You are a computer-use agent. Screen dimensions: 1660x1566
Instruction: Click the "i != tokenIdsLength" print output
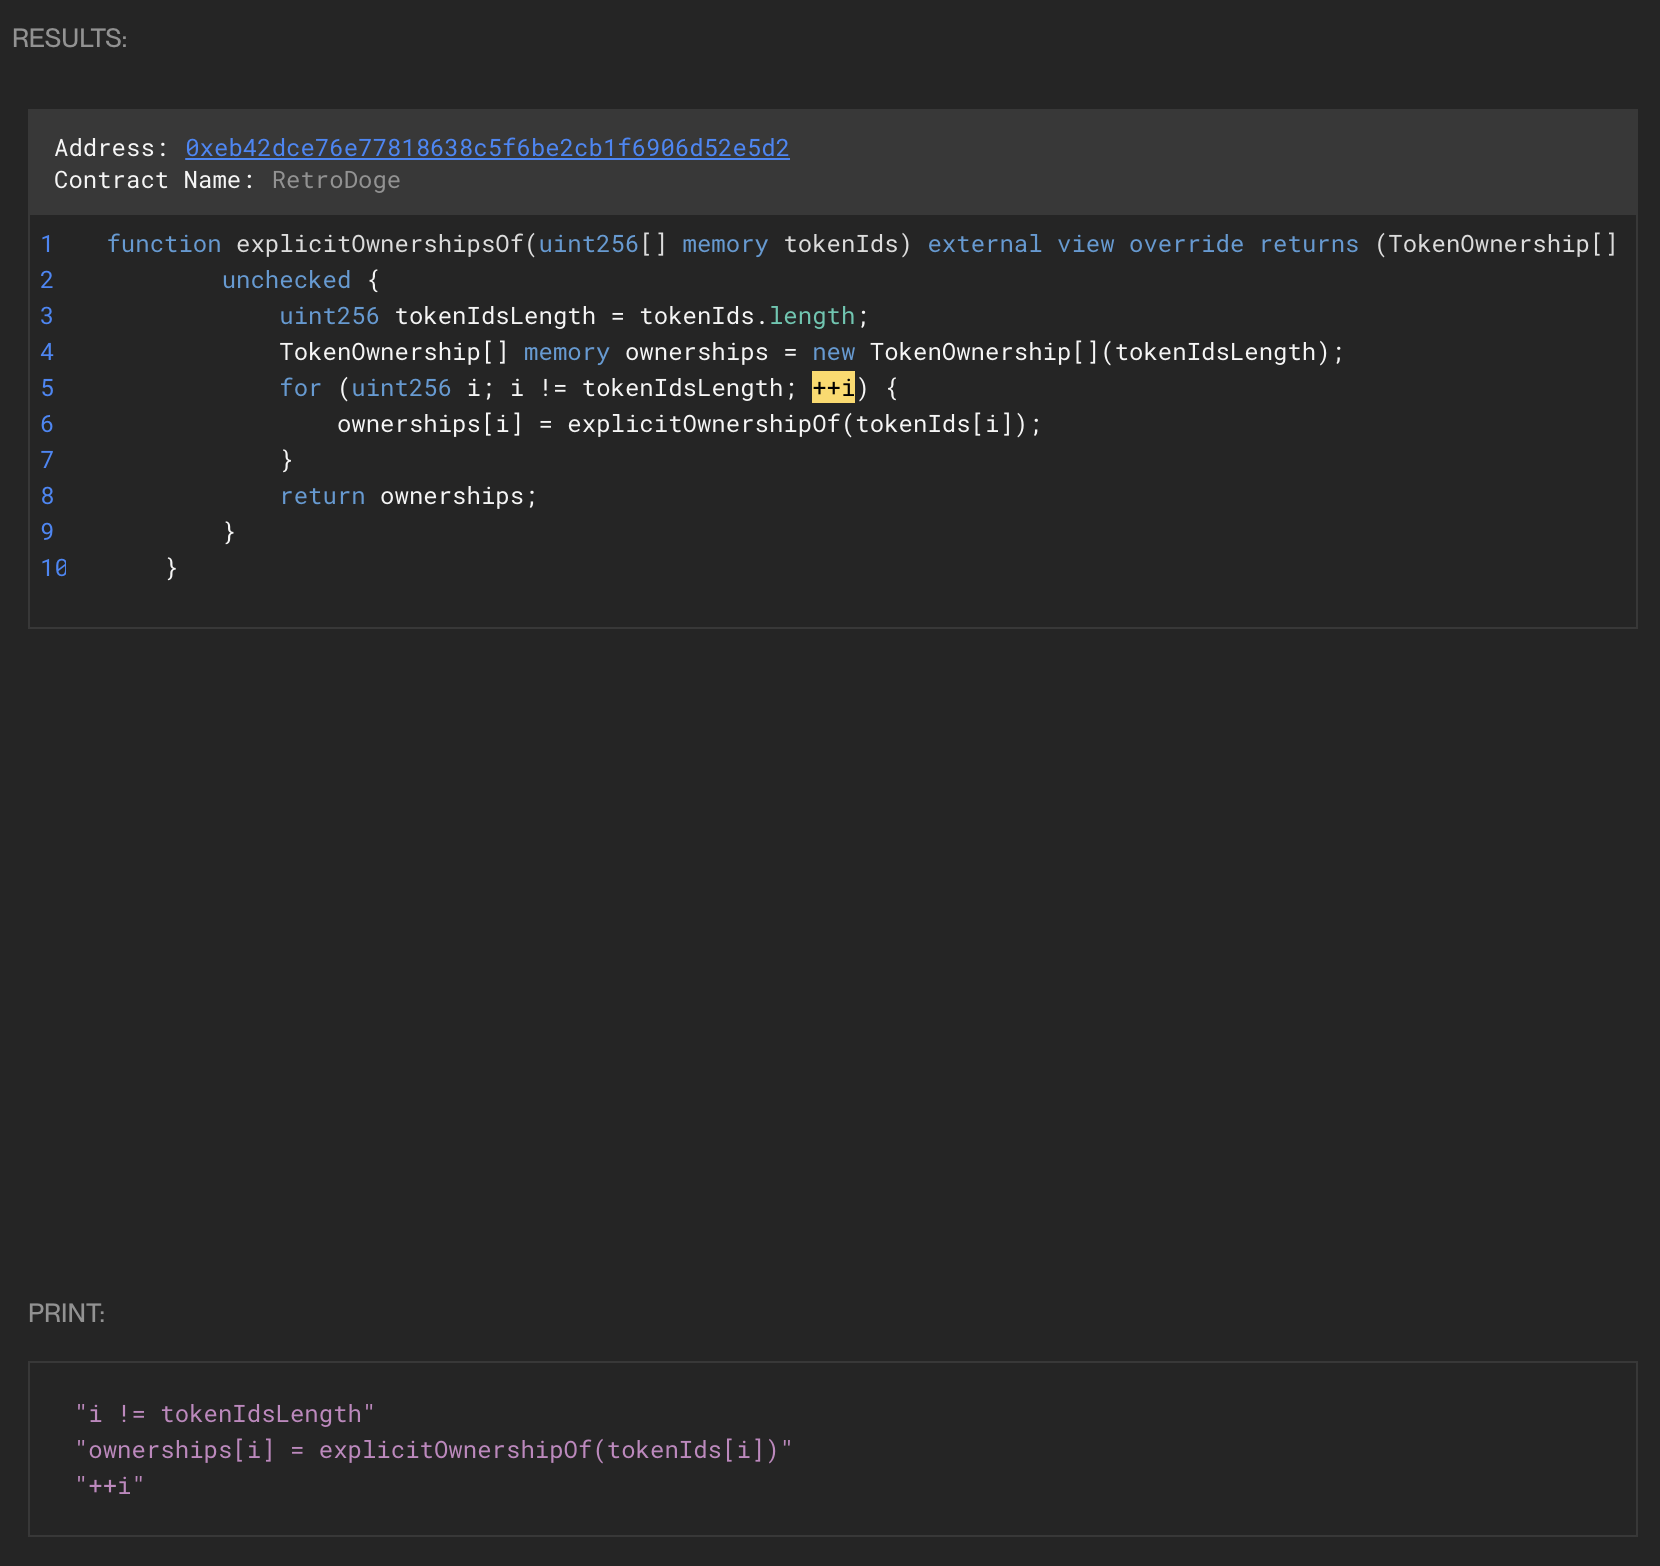pyautogui.click(x=225, y=1414)
